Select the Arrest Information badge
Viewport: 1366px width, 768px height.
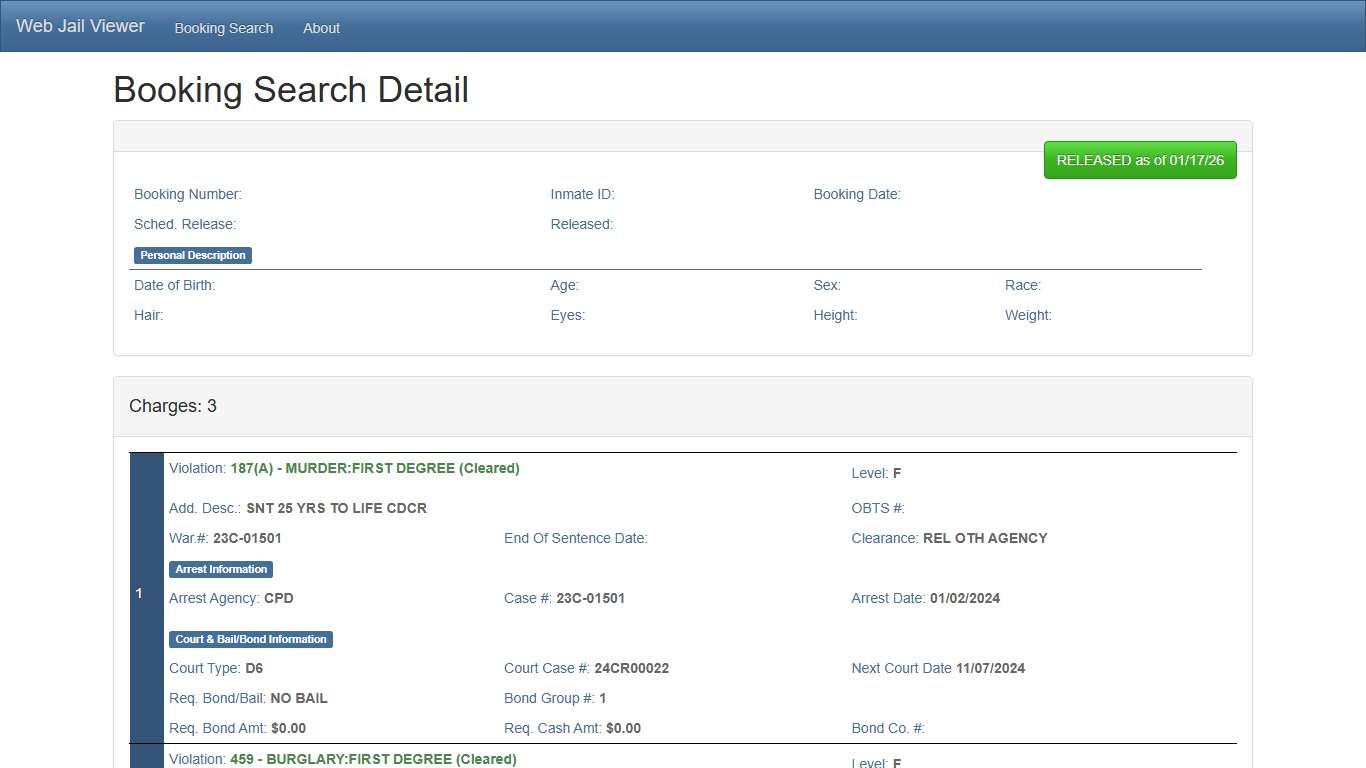tap(220, 569)
